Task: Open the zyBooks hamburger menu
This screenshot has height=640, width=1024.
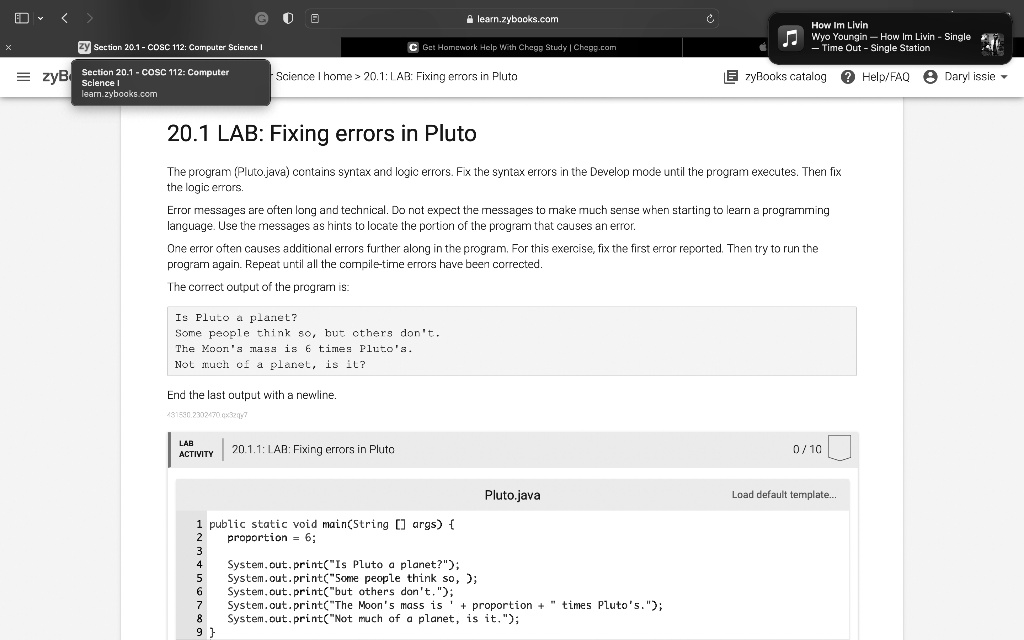Action: pos(21,77)
